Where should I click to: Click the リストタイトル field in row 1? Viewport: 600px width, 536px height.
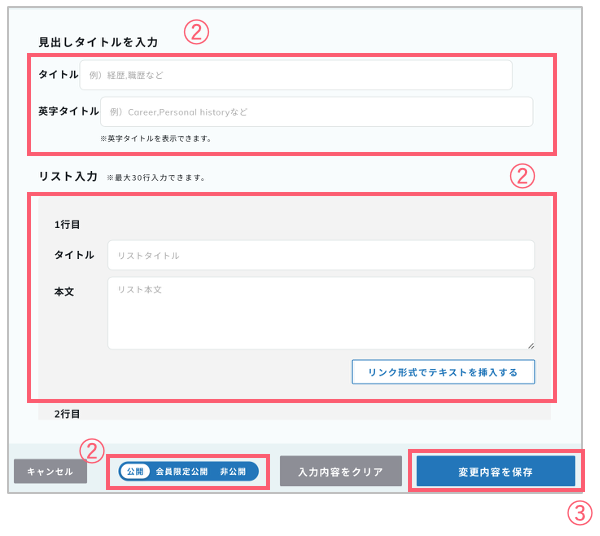coord(321,255)
